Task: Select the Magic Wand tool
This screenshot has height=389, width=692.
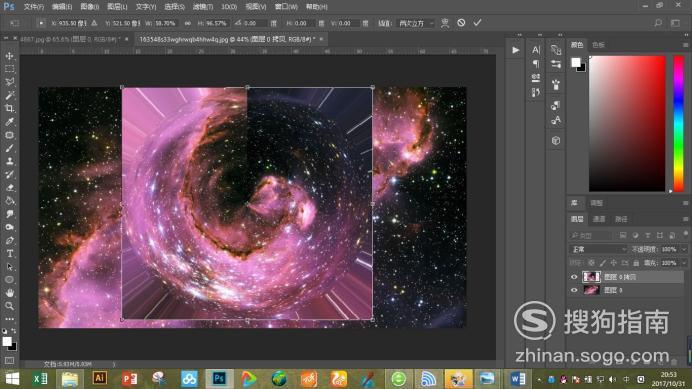Action: point(9,95)
